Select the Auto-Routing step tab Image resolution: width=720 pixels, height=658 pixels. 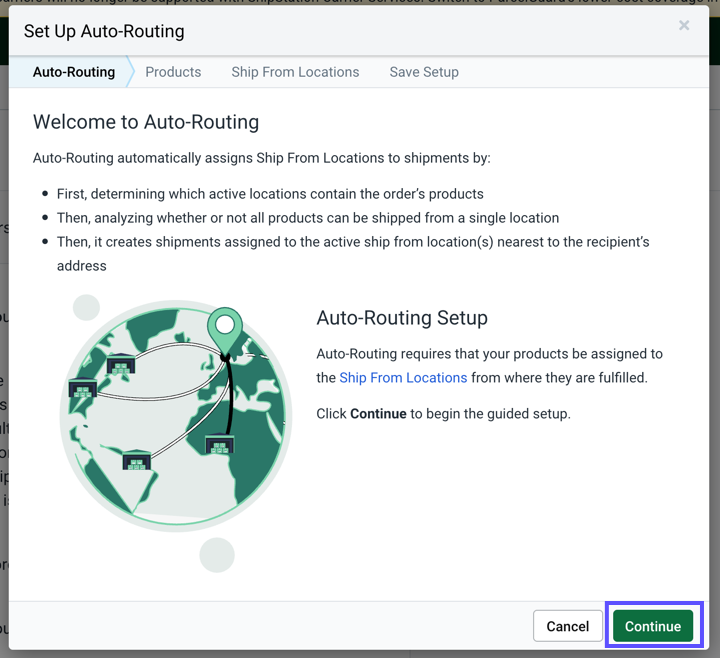pyautogui.click(x=73, y=72)
